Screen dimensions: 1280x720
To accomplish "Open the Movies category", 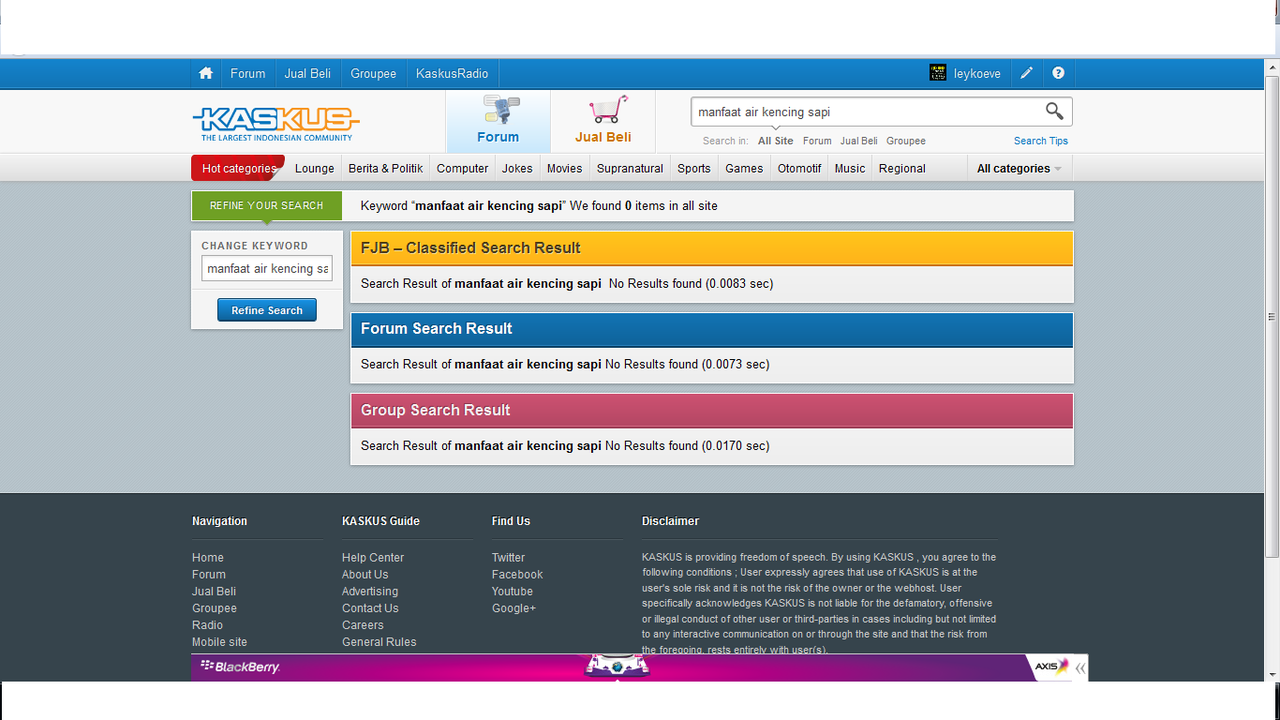I will click(564, 168).
